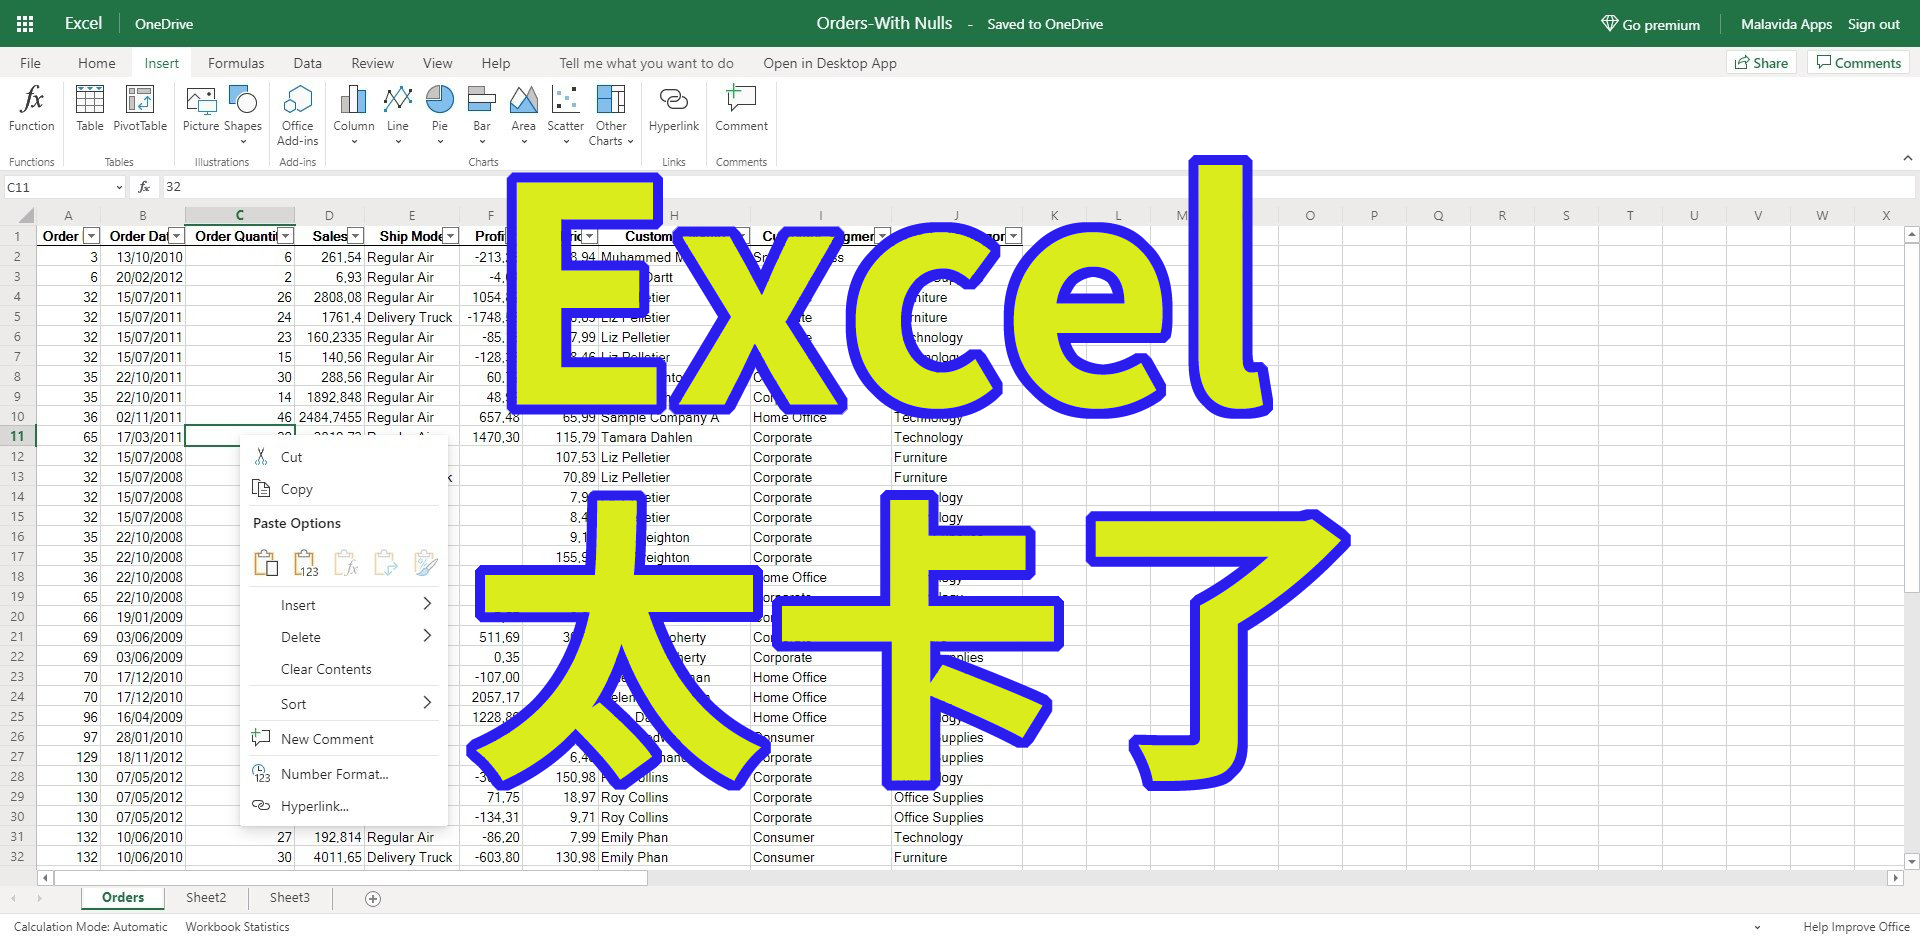Click the Function fx icon in ribbon

pyautogui.click(x=32, y=109)
